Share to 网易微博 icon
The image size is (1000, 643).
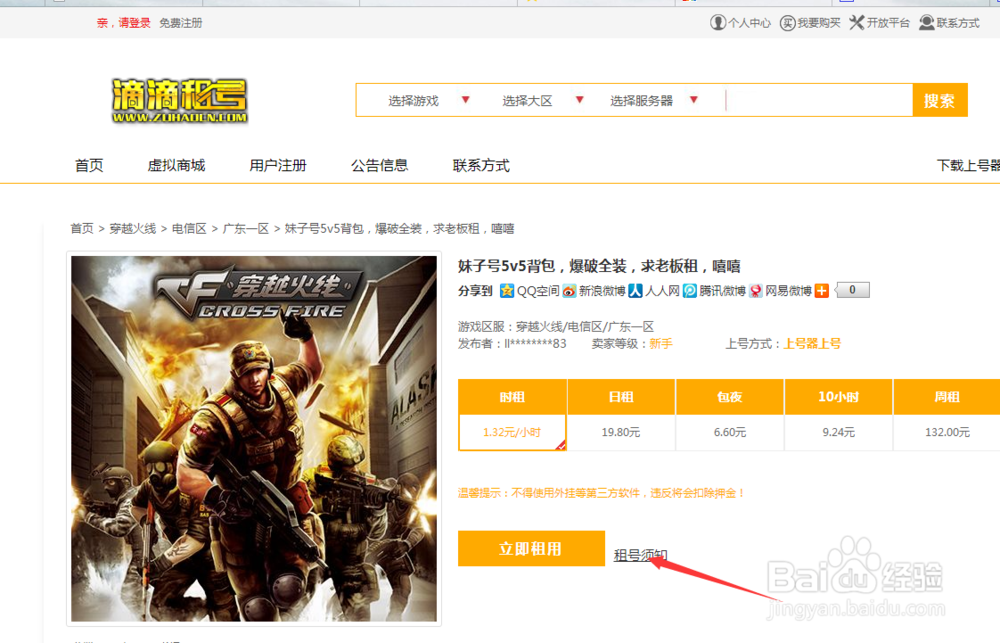pyautogui.click(x=780, y=291)
